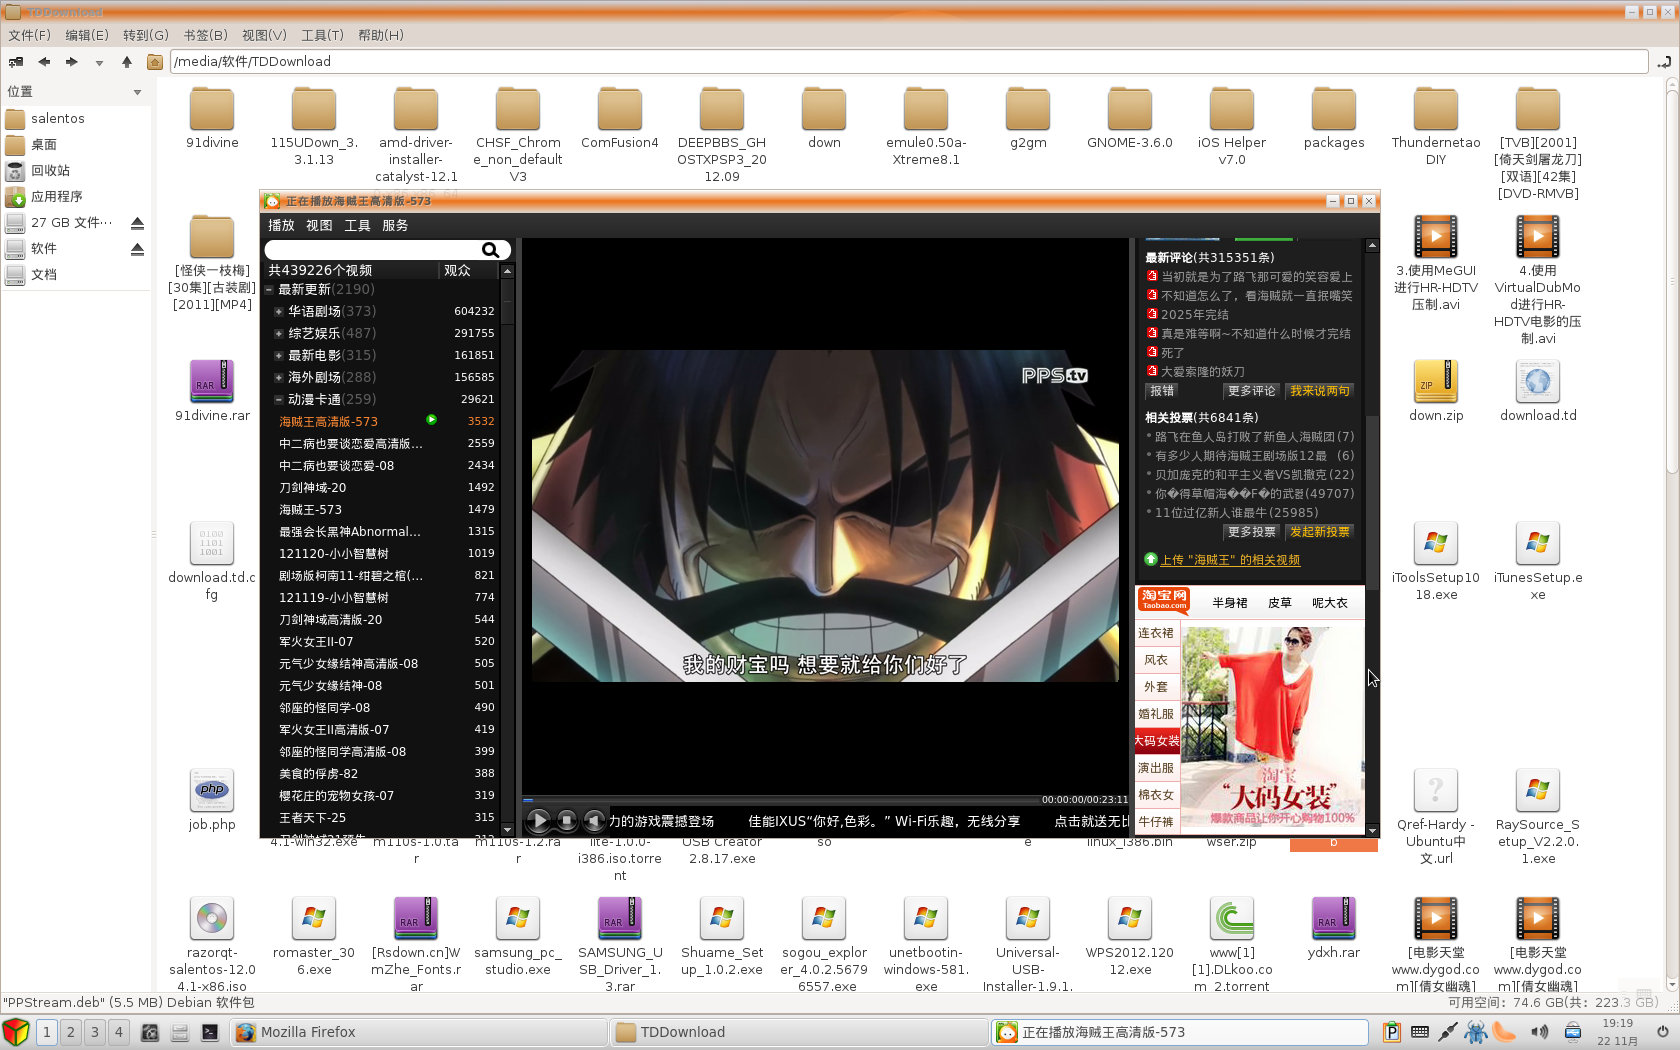The height and width of the screenshot is (1050, 1680).
Task: Click the panel main menu cube icon
Action: coord(16,1032)
